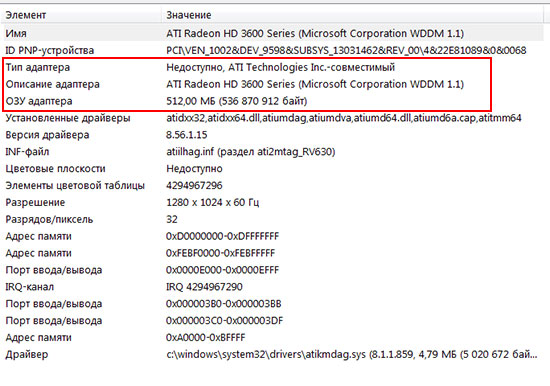
Task: Select the Драйвер row
Action: click(27, 354)
